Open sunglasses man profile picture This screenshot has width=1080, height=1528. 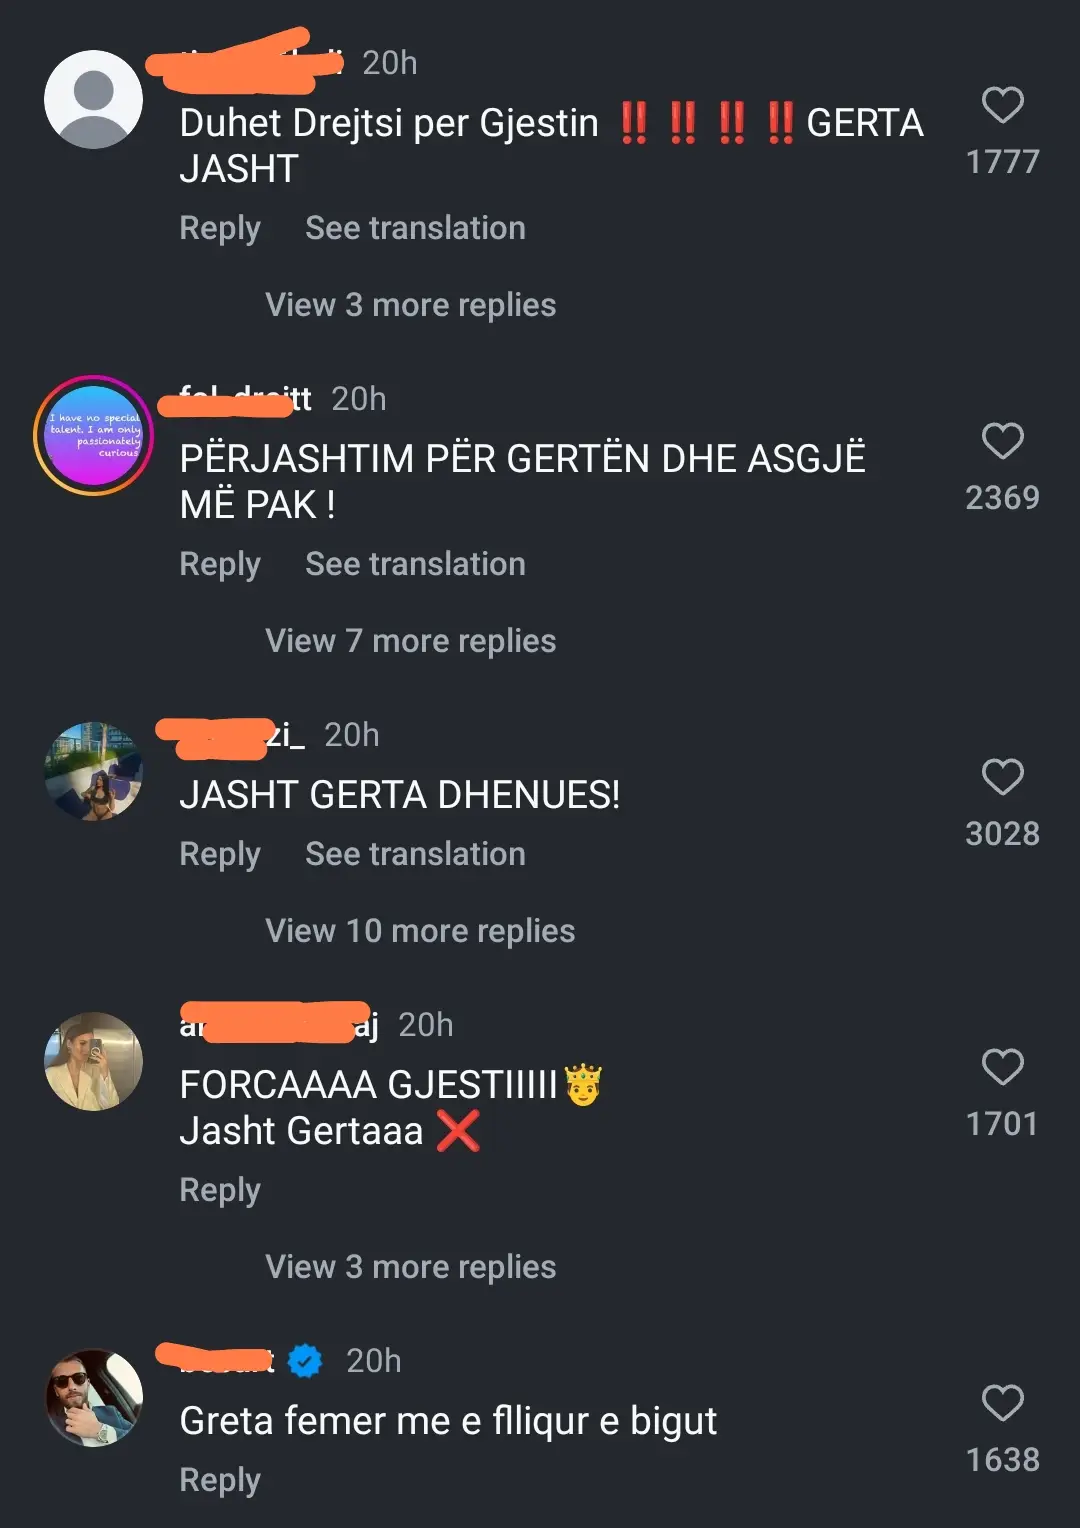[94, 1398]
